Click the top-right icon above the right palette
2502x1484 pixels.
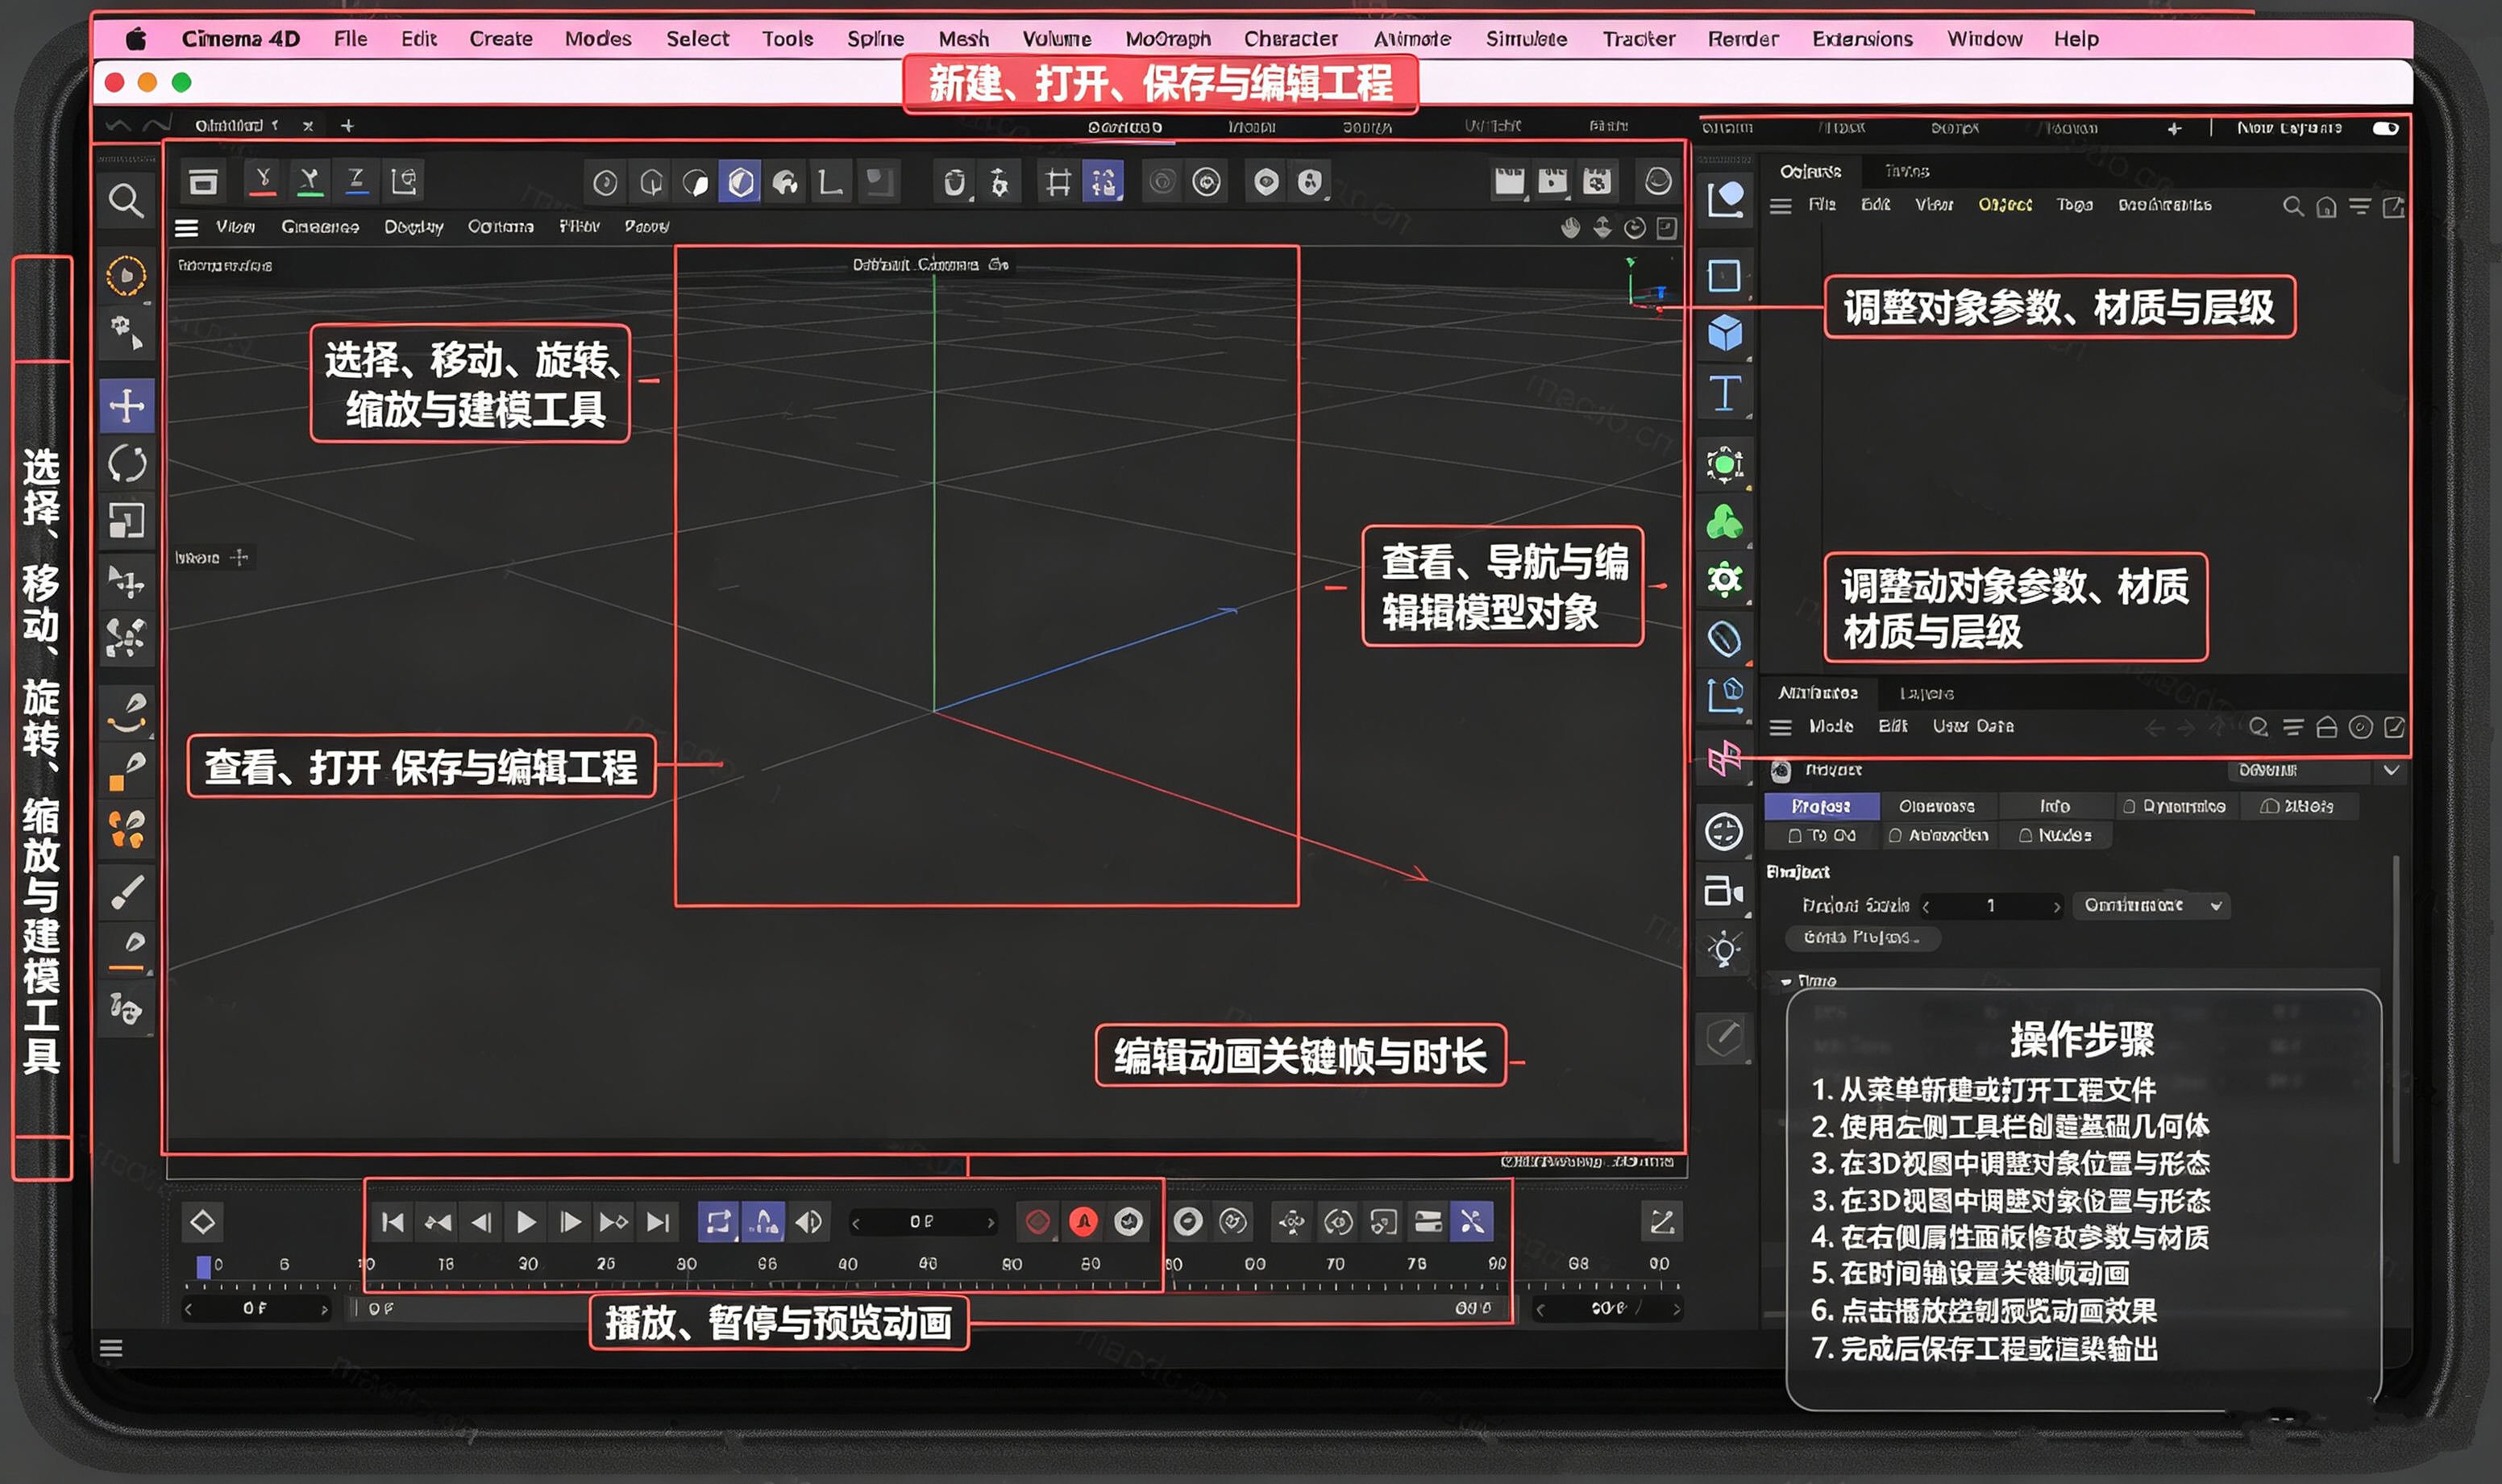tap(1725, 199)
